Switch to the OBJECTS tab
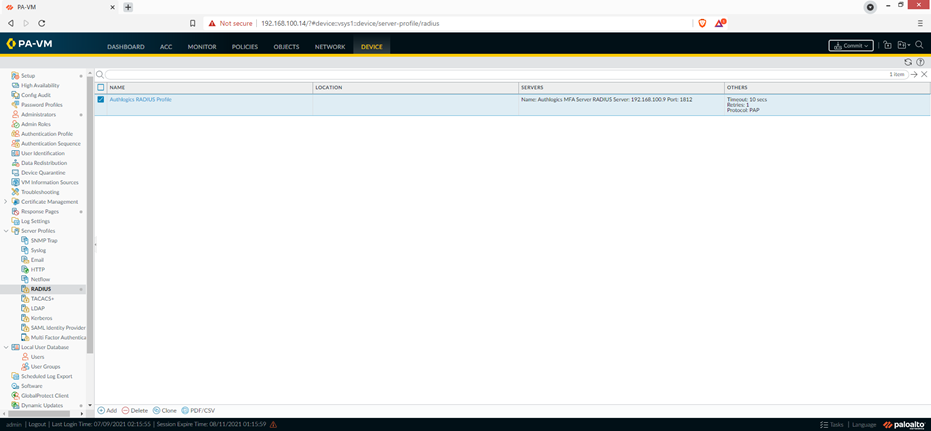The image size is (931, 431). (286, 46)
